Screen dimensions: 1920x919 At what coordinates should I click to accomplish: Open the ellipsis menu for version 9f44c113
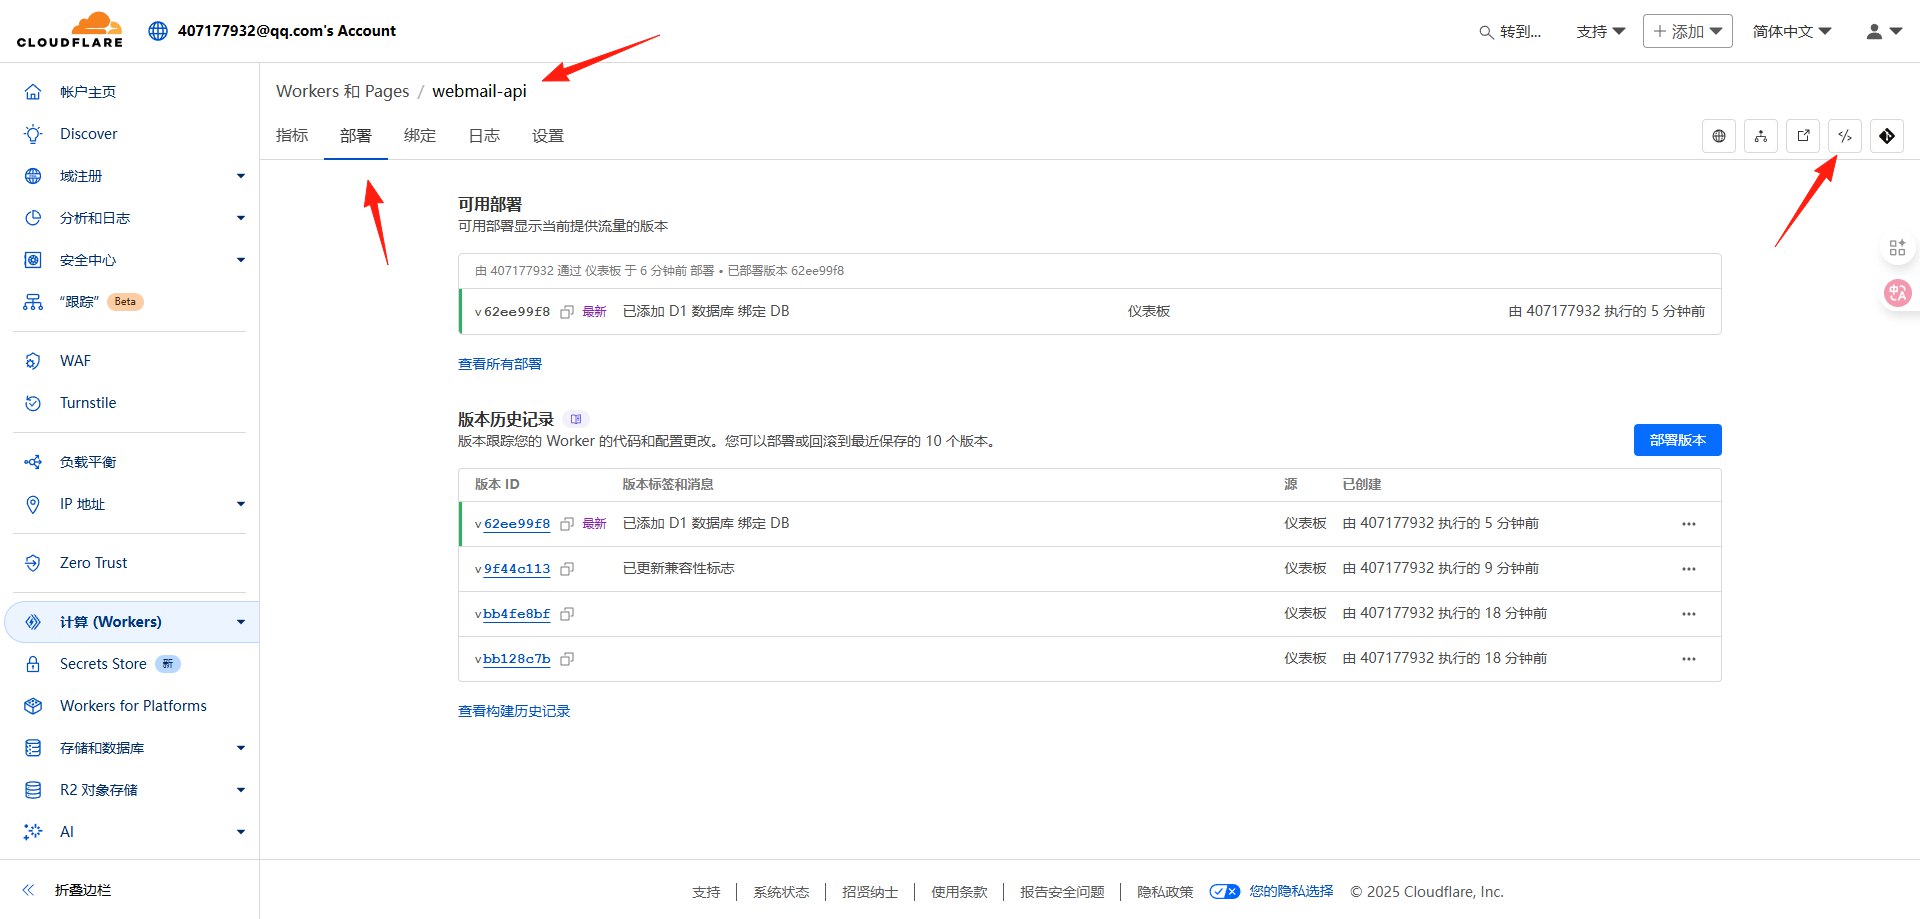pos(1688,568)
